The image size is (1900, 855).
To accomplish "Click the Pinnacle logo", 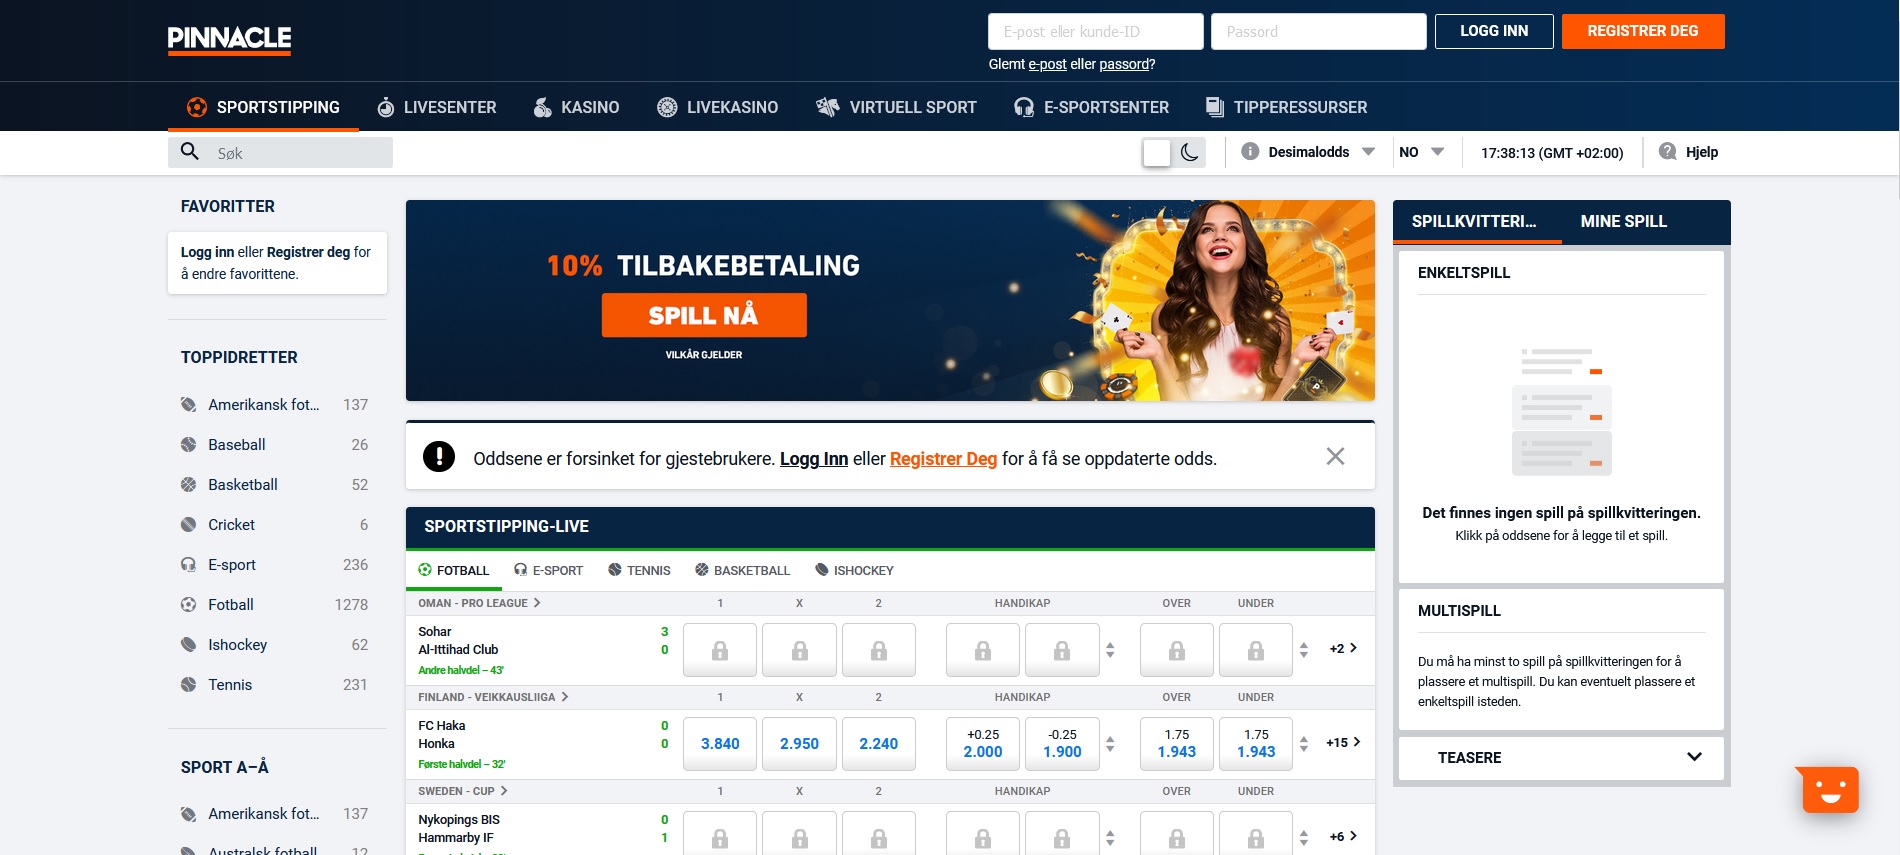I will pyautogui.click(x=229, y=39).
